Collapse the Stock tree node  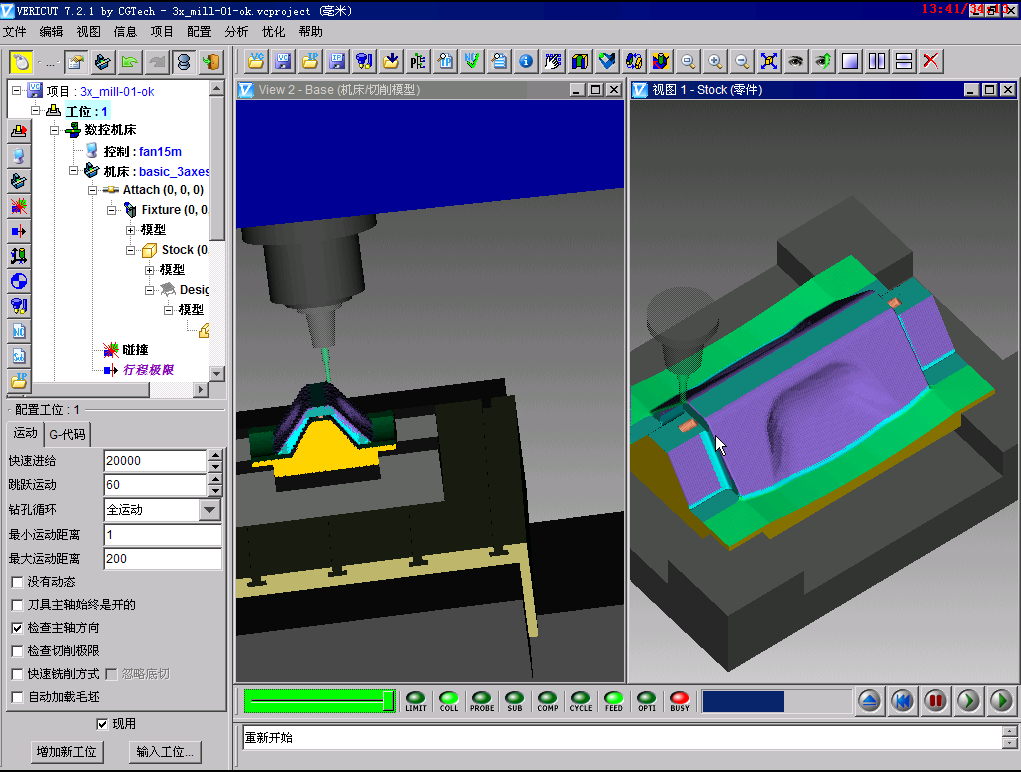click(130, 250)
